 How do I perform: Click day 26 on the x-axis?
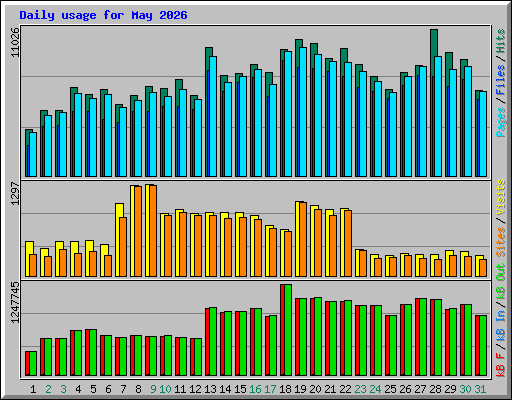pos(405,389)
